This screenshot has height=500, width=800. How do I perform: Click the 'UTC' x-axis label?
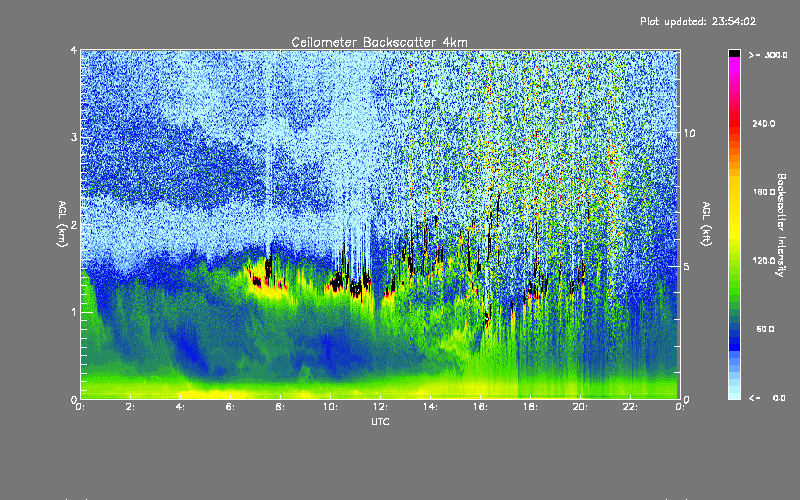(x=380, y=421)
